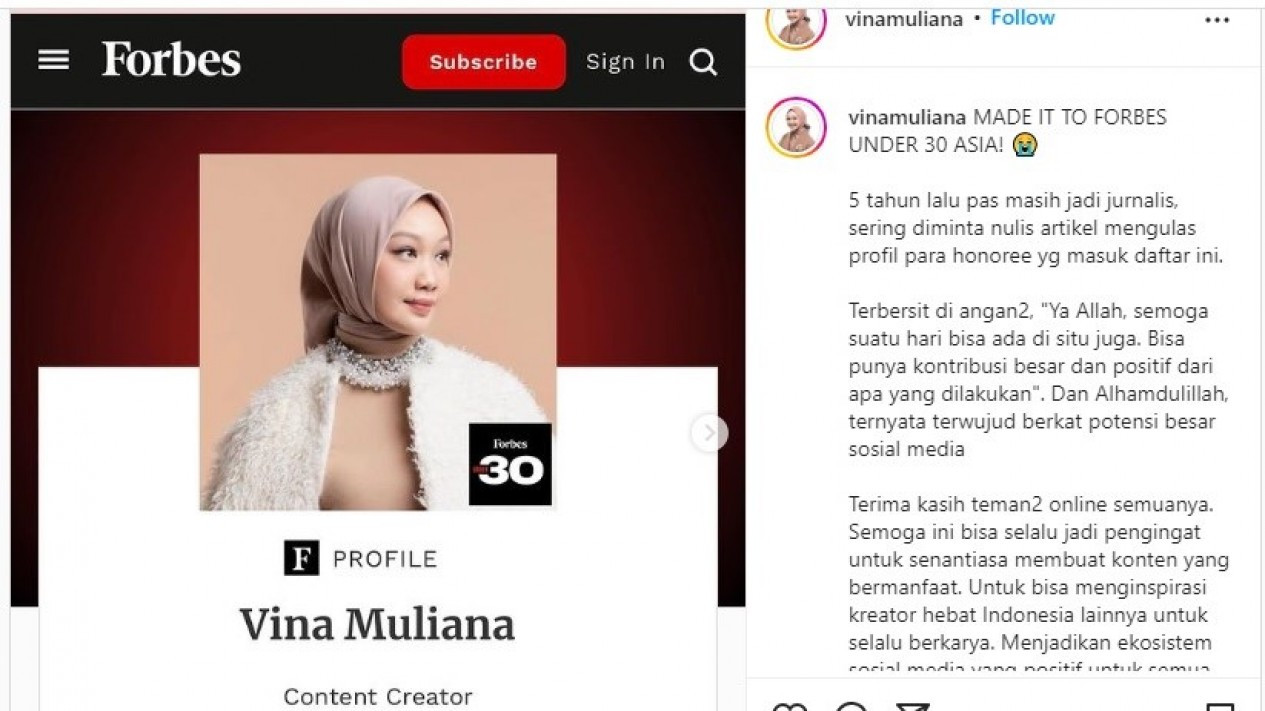The width and height of the screenshot is (1265, 711).
Task: Select the PROFILE label text
Action: (x=385, y=559)
